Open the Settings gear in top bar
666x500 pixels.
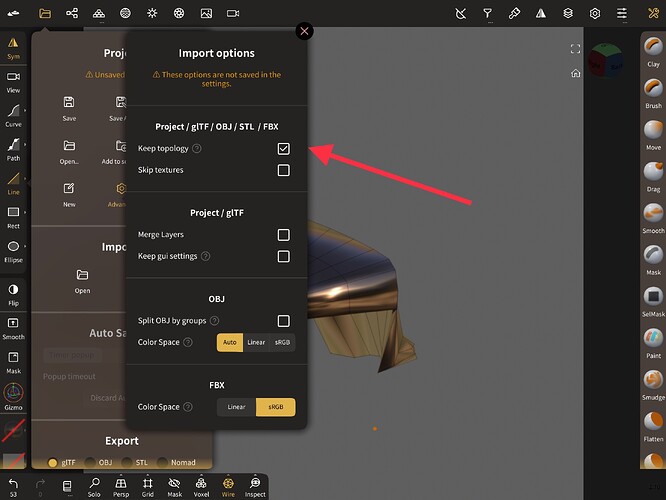pyautogui.click(x=595, y=14)
